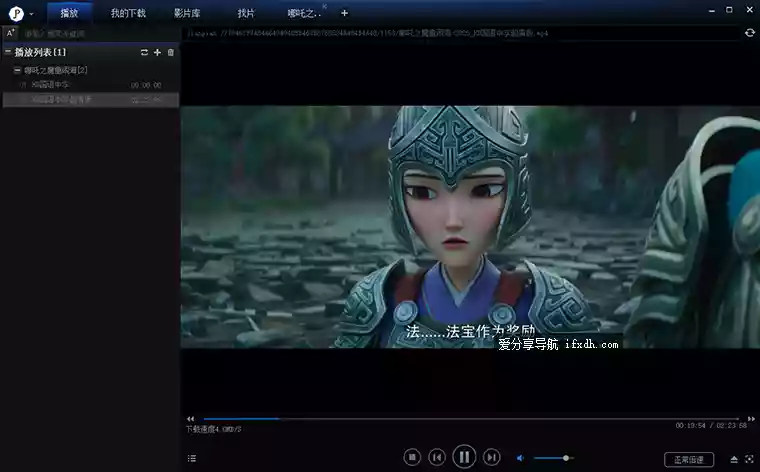Seek on the video progress bar
760x472 pixels.
point(471,419)
